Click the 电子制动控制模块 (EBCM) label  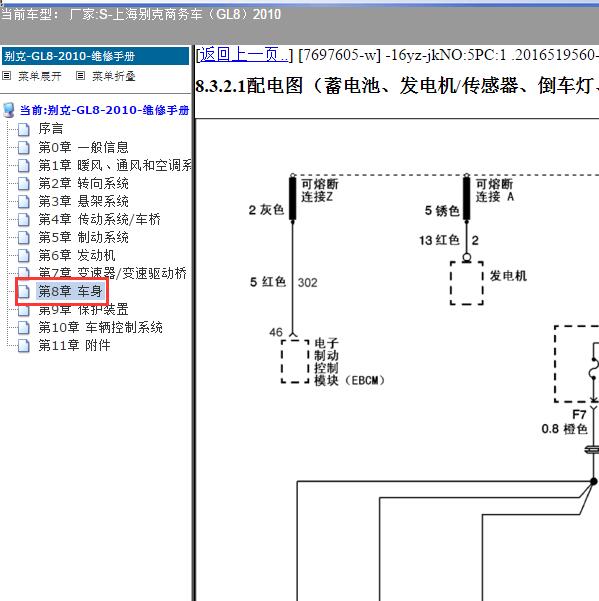click(349, 361)
